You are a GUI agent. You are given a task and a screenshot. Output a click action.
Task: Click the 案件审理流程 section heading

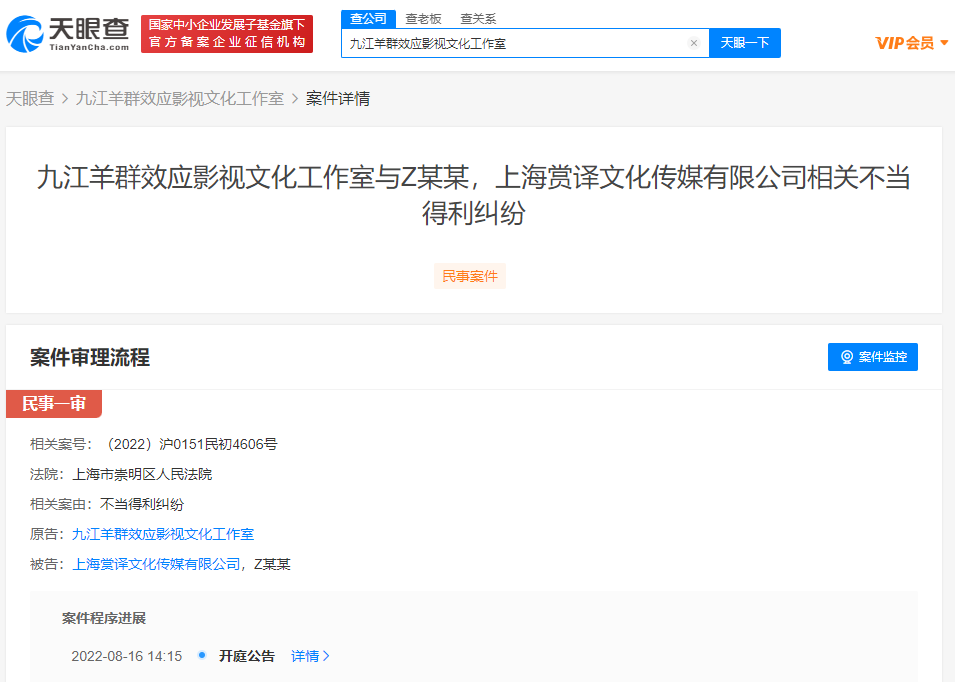point(90,357)
